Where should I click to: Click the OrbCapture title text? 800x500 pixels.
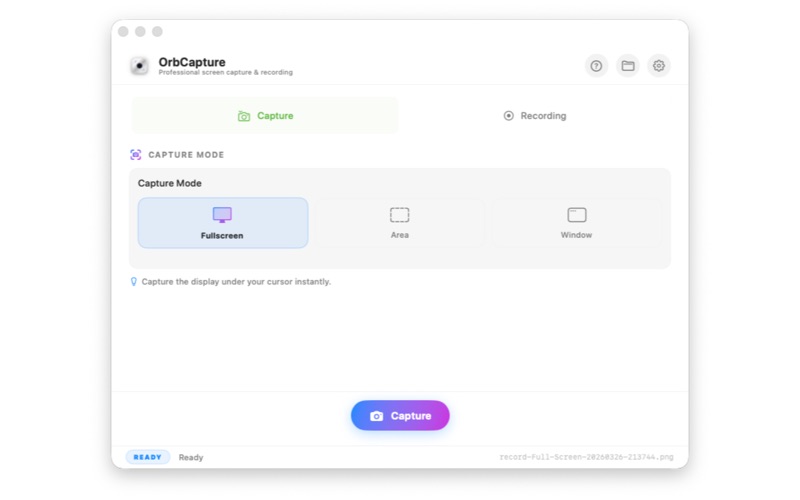tap(192, 62)
